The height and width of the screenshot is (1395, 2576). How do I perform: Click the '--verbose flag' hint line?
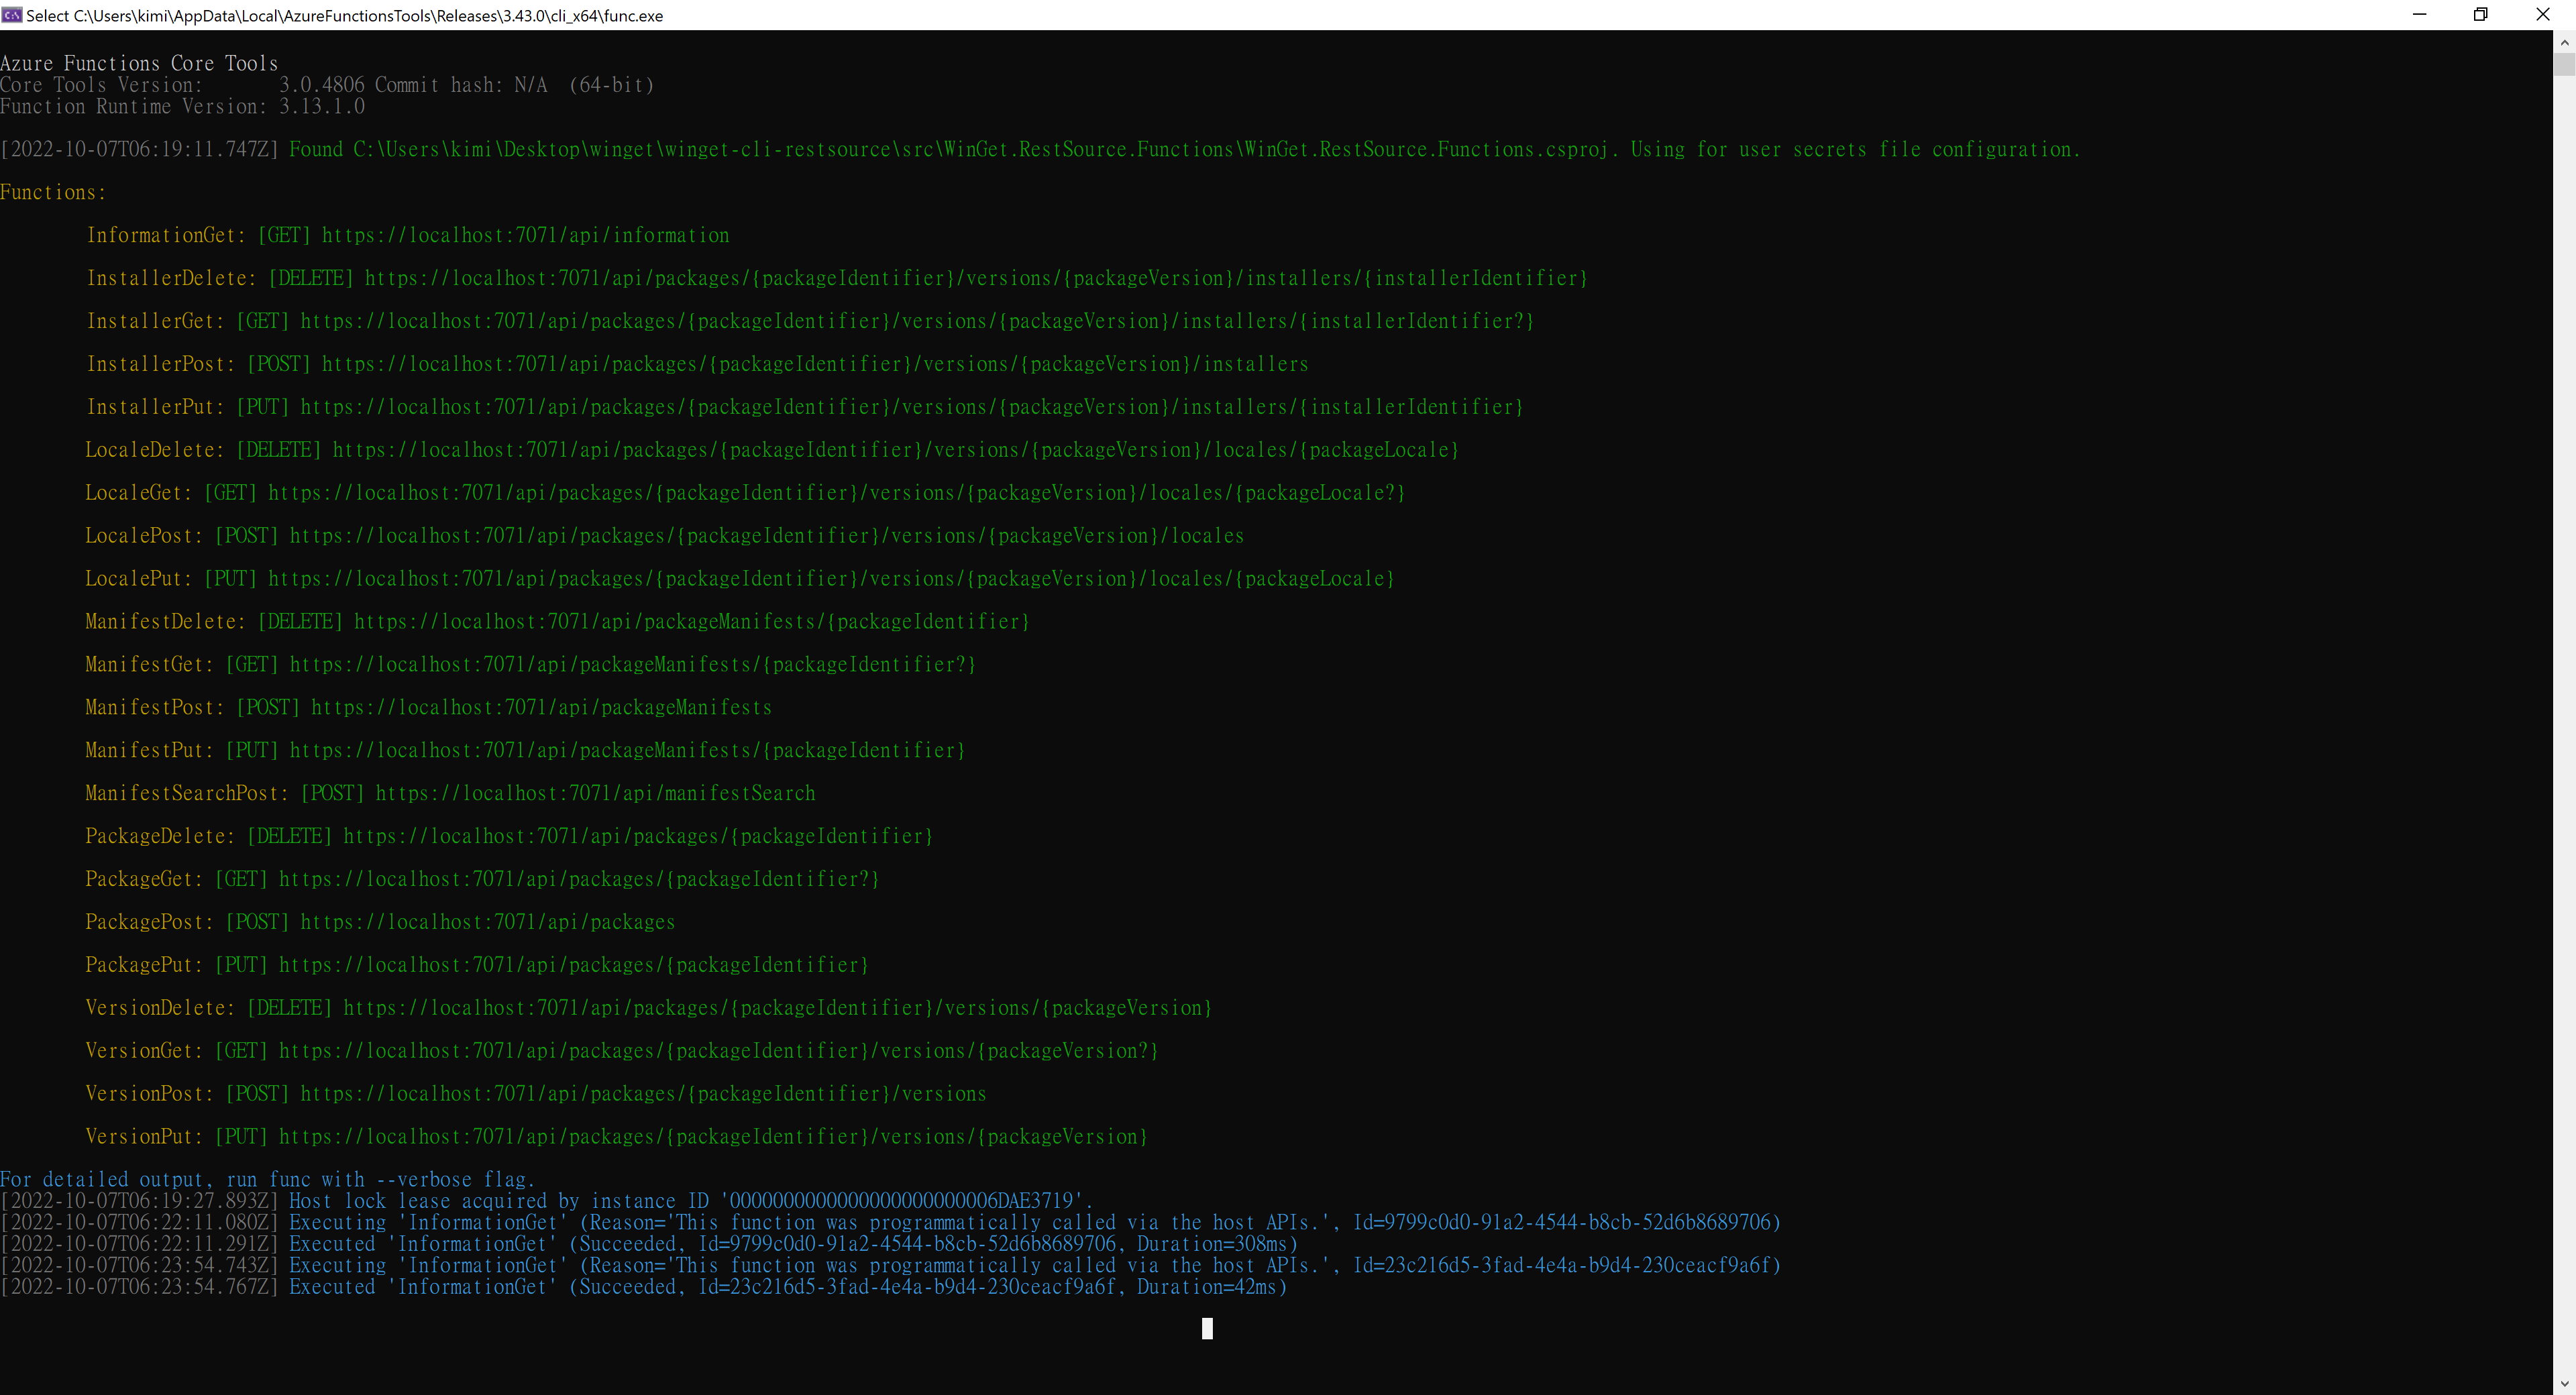[268, 1180]
